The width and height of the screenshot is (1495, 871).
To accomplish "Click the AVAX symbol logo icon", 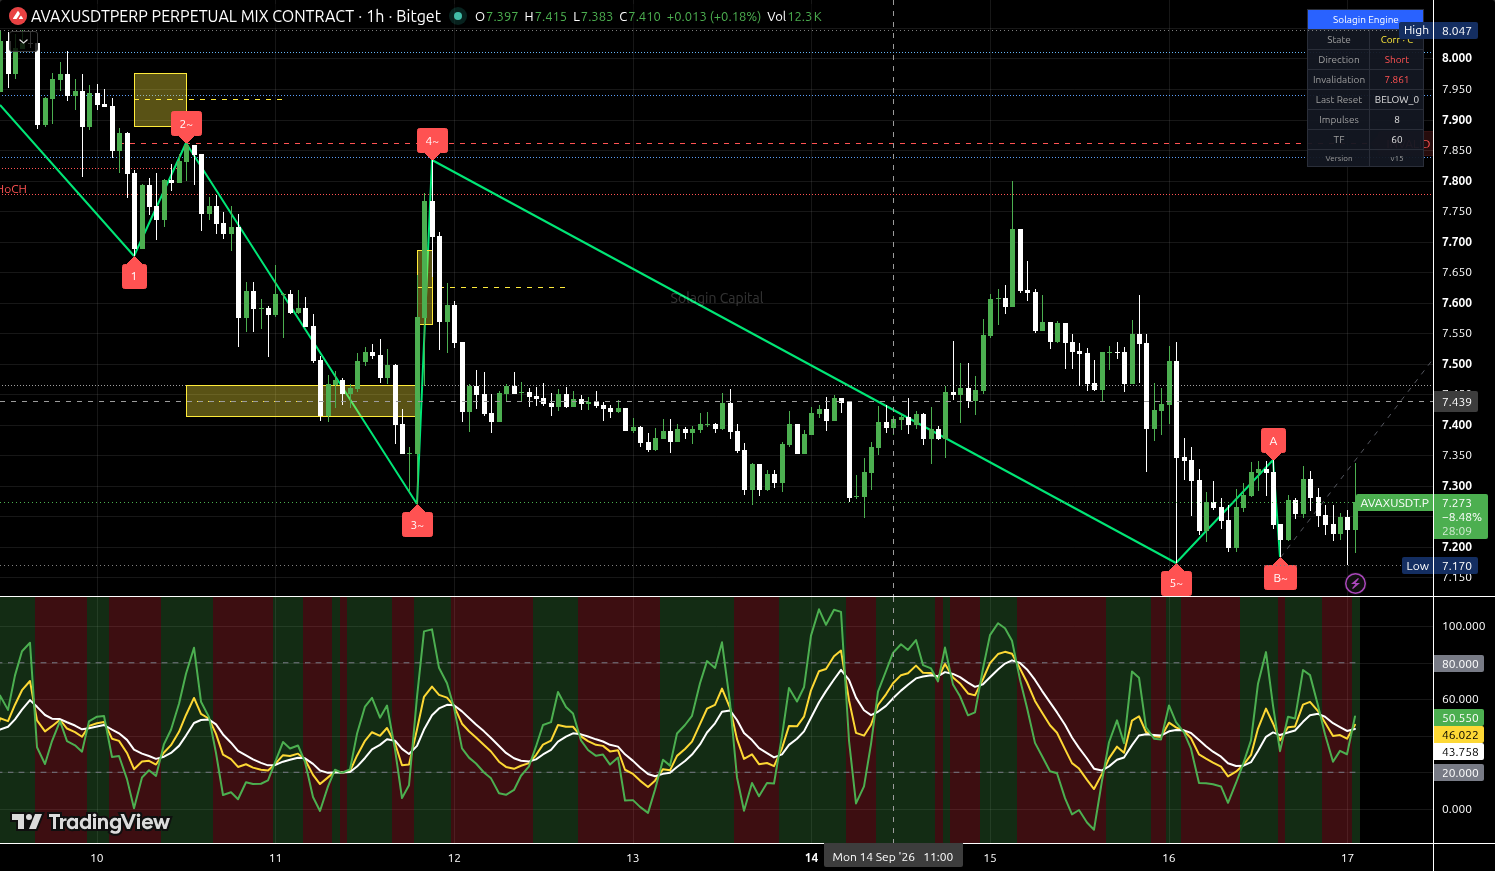I will coord(17,16).
